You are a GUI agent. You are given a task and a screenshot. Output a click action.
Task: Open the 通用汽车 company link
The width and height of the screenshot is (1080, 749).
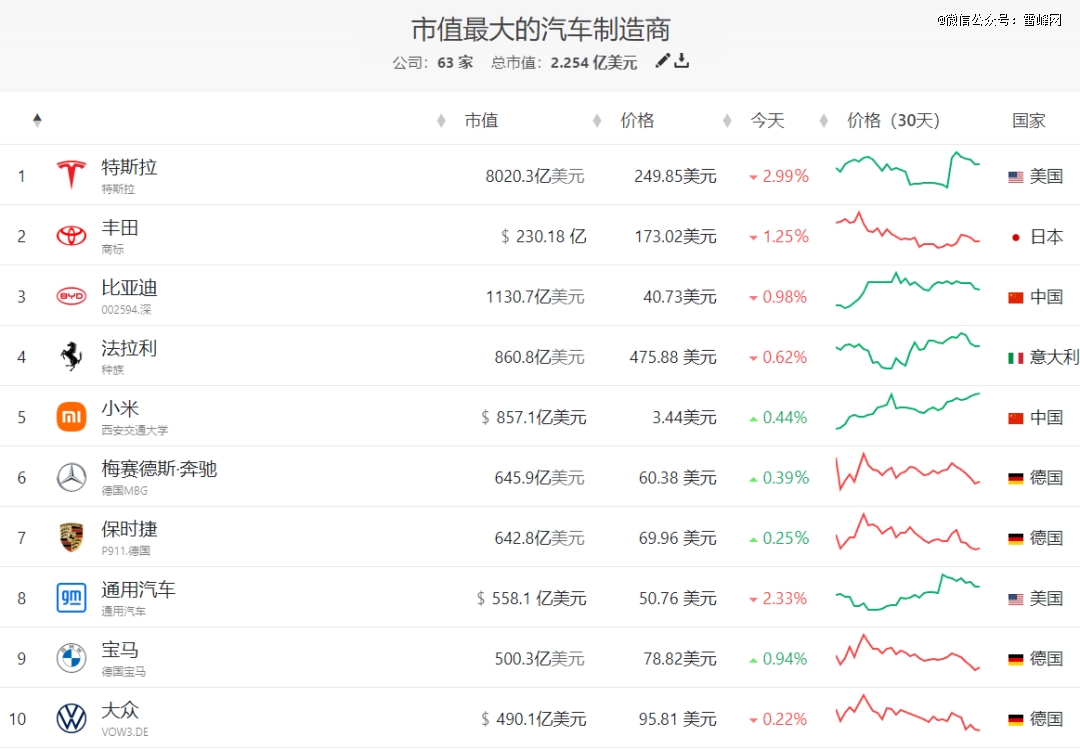[138, 590]
